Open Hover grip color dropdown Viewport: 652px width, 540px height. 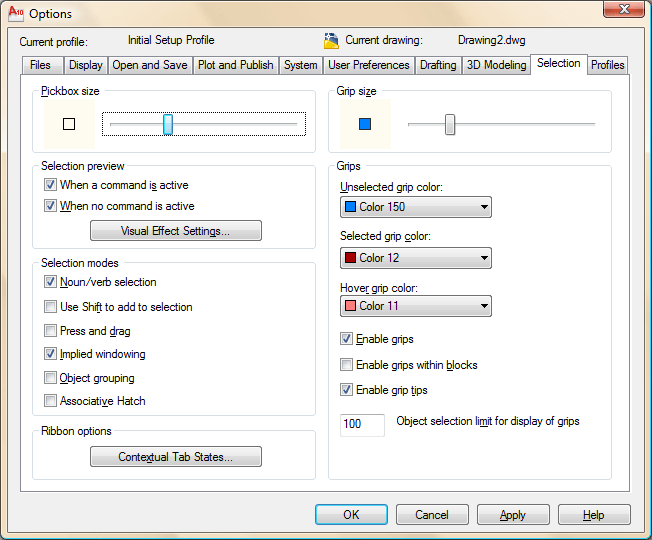pyautogui.click(x=415, y=306)
